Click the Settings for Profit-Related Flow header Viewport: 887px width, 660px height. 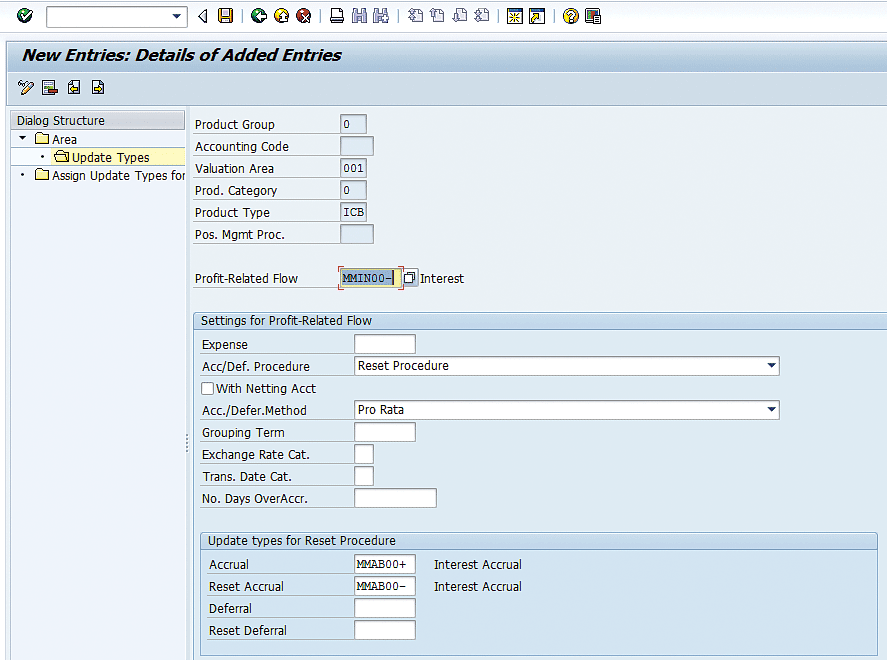(286, 321)
